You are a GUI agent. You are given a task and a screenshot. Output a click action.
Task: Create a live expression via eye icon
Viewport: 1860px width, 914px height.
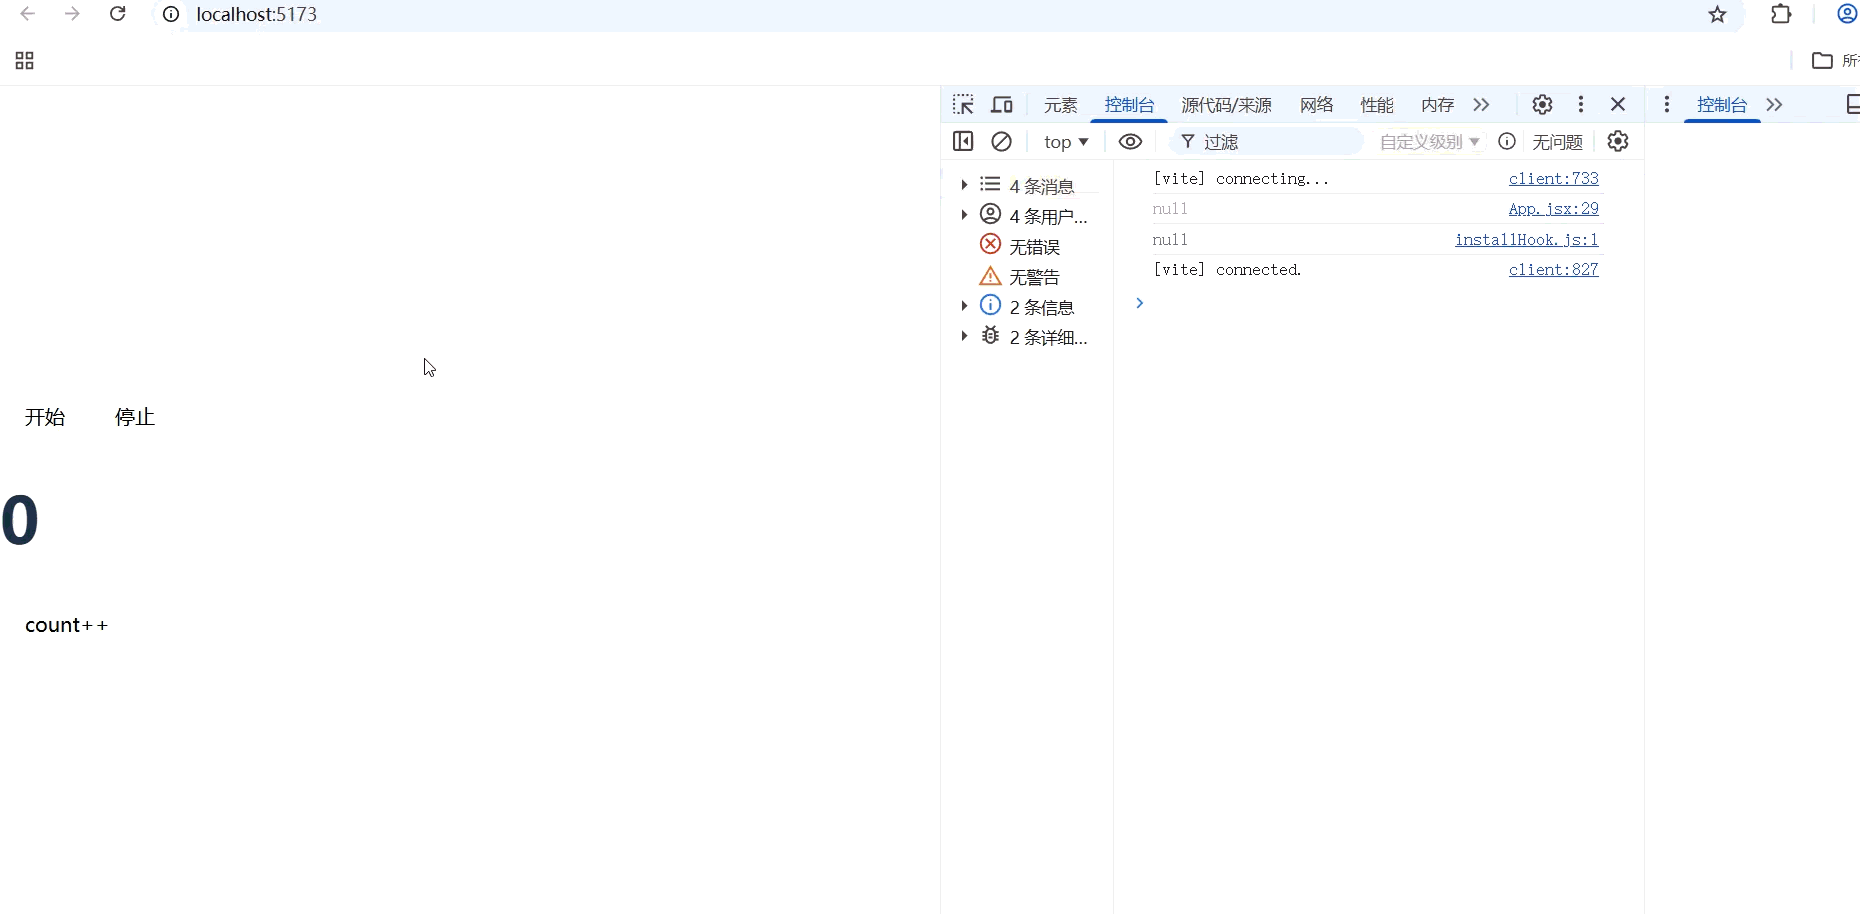point(1130,141)
